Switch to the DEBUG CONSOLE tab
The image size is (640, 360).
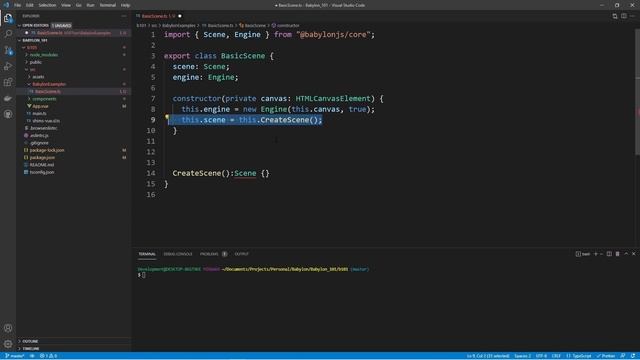tap(178, 254)
